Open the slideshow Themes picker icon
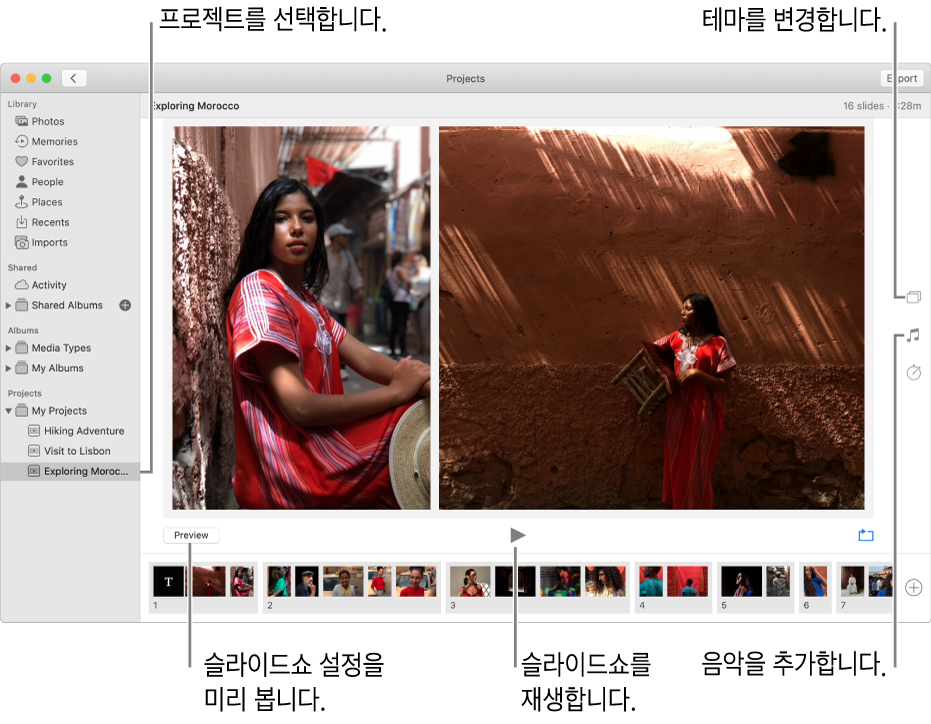Image resolution: width=931 pixels, height=724 pixels. [x=913, y=296]
